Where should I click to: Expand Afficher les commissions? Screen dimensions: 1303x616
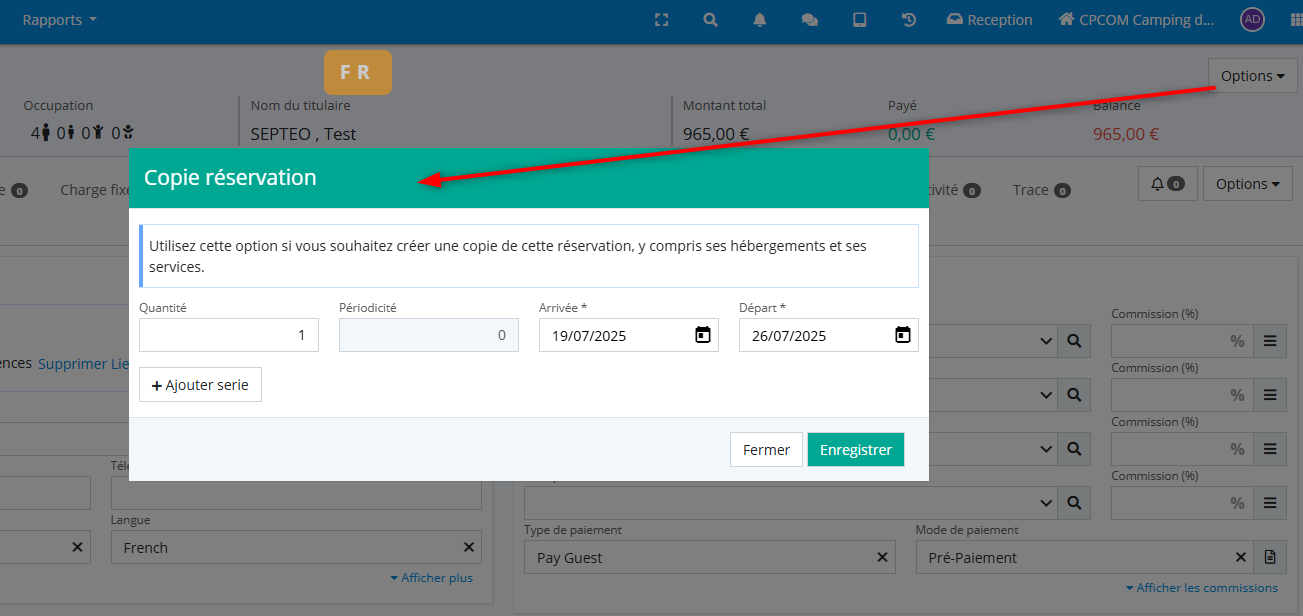[x=1201, y=588]
